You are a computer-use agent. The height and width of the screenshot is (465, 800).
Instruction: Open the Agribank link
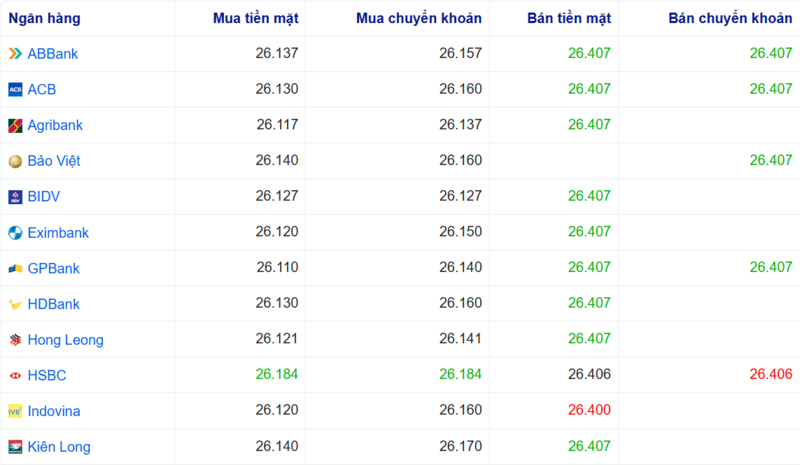click(55, 125)
